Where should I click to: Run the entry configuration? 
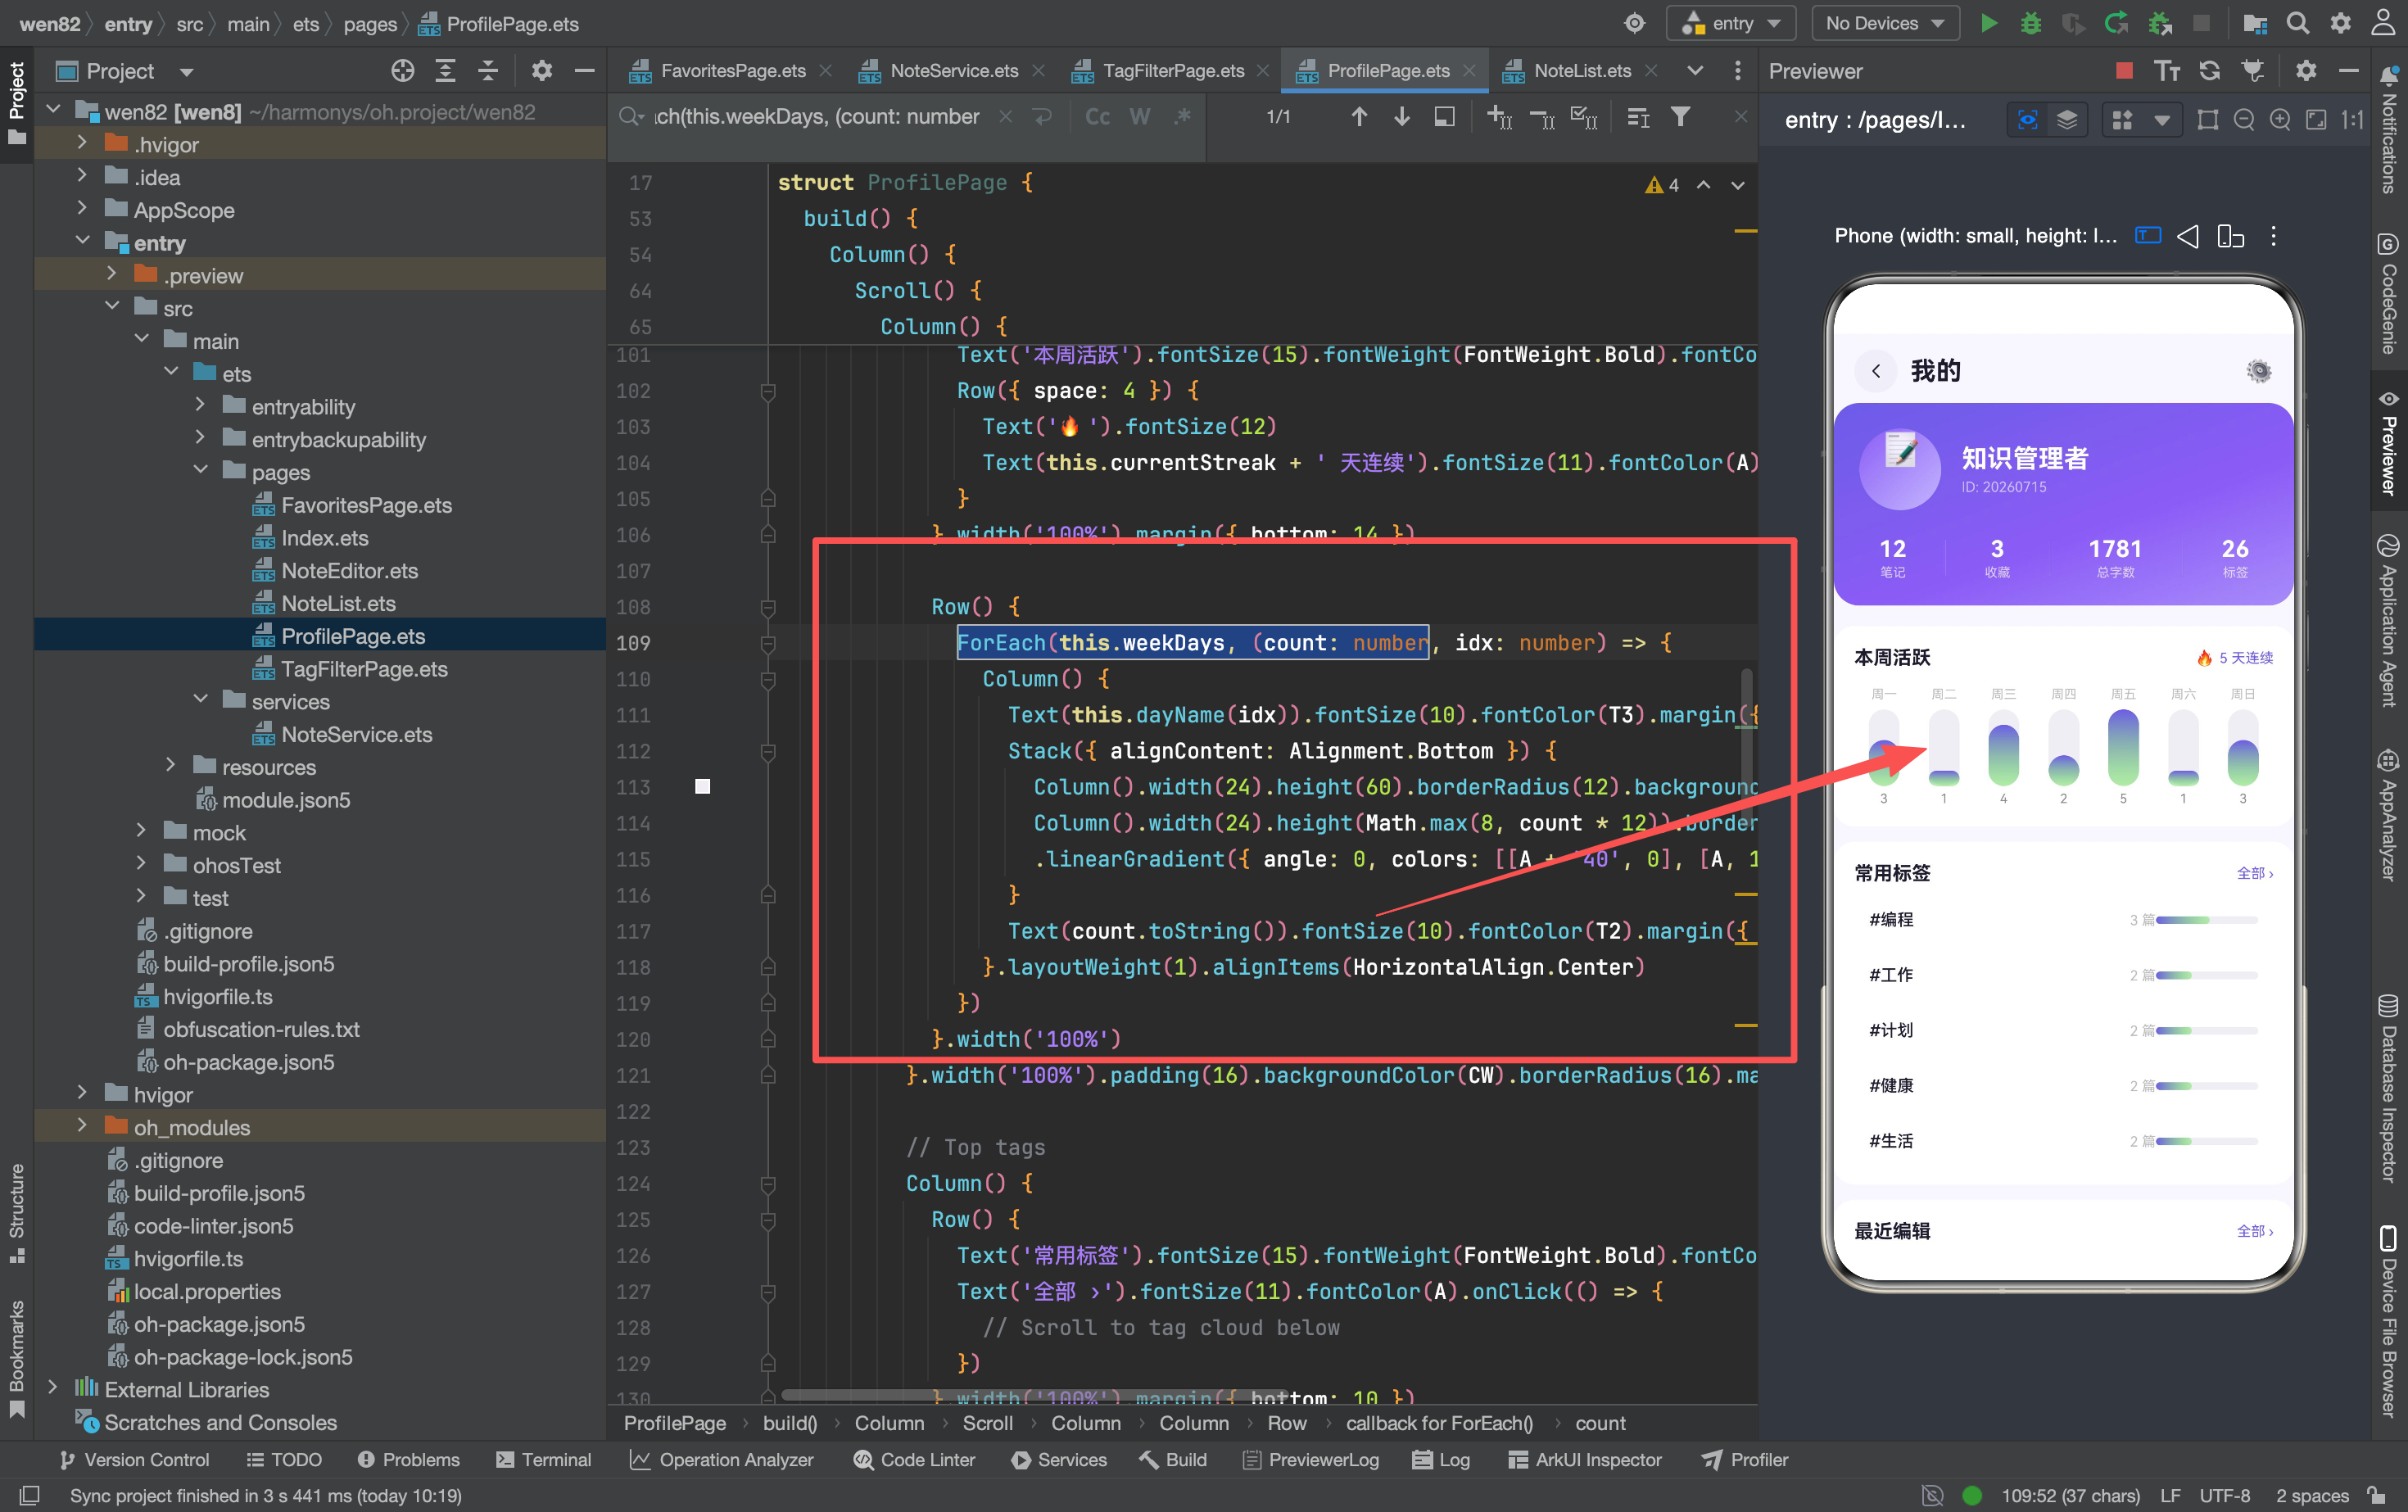tap(1989, 23)
